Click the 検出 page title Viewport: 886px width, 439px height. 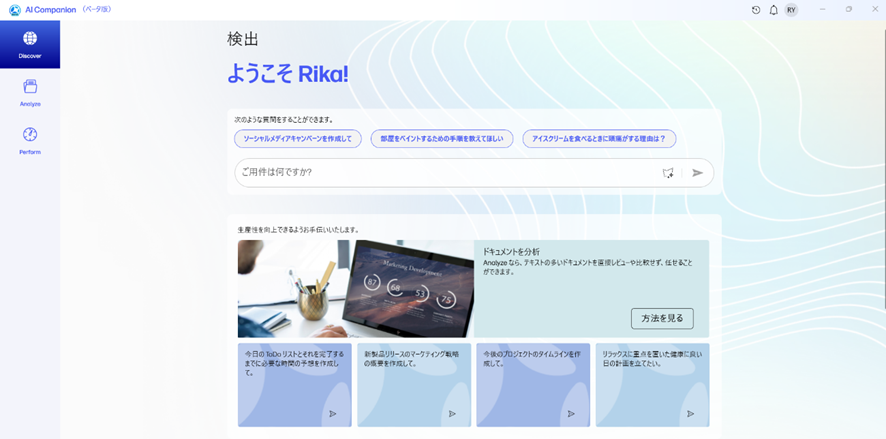coord(243,38)
